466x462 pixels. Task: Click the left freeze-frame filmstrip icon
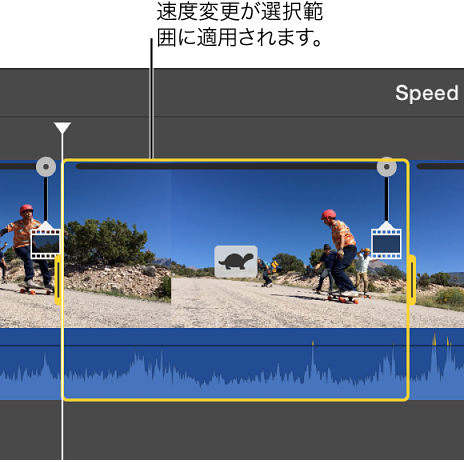tap(45, 244)
